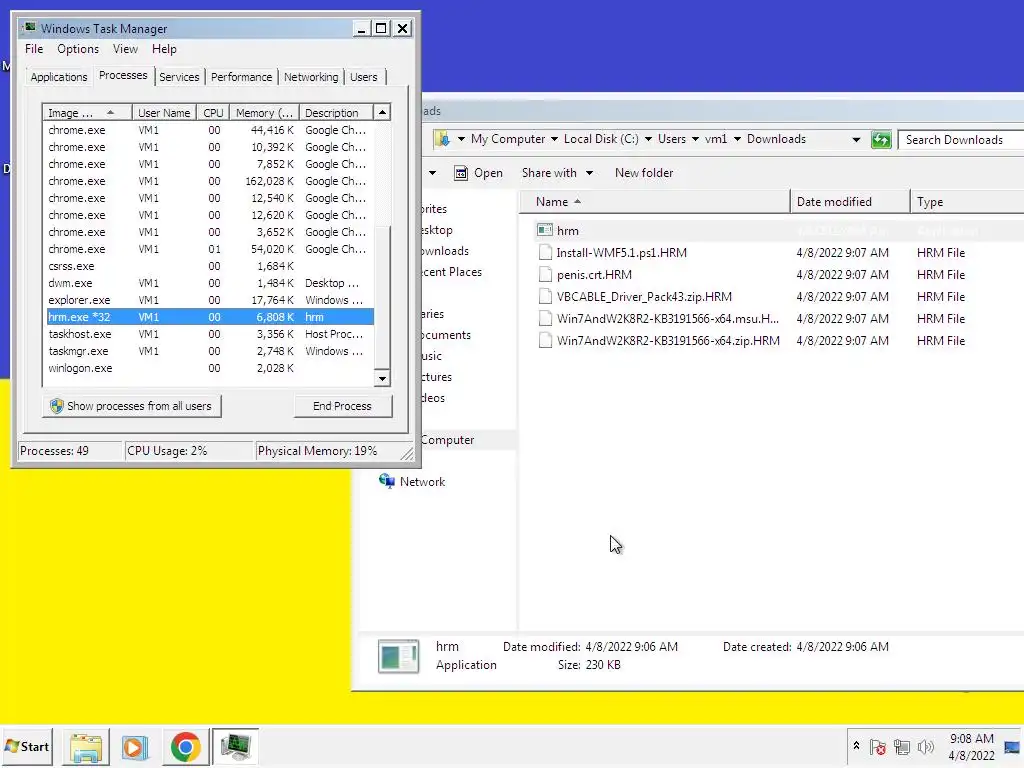Click the End Process button
1024x768 pixels.
pyautogui.click(x=342, y=406)
